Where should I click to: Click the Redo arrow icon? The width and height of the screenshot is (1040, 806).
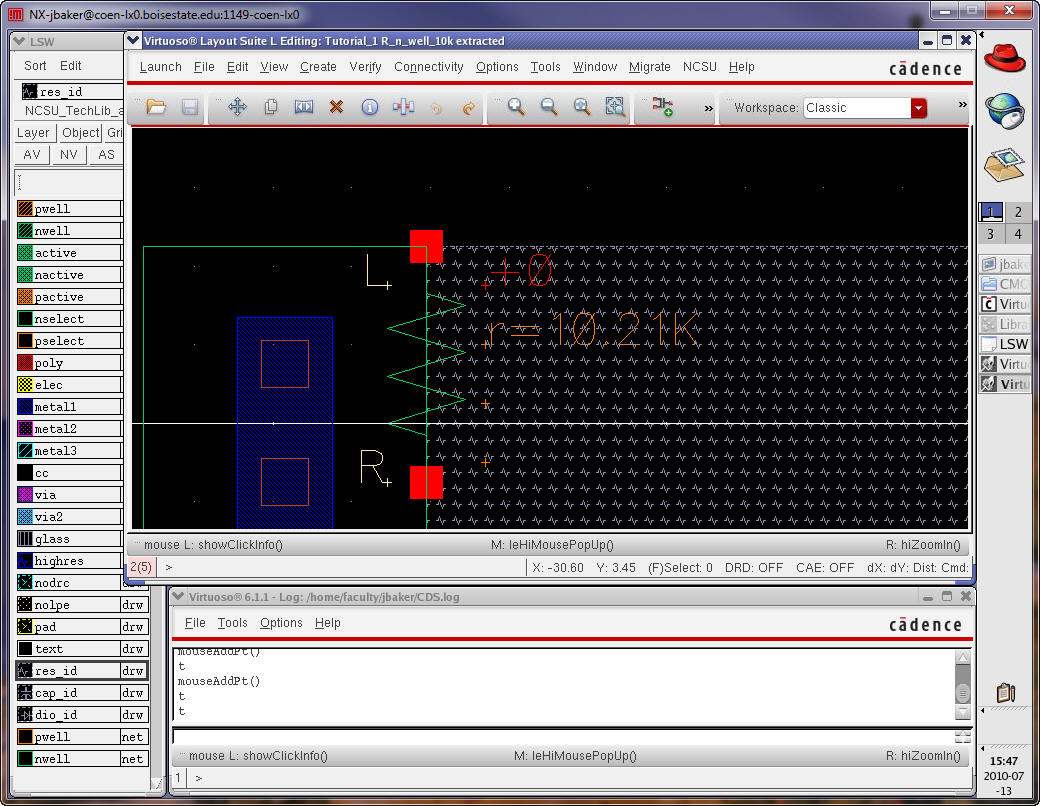468,107
